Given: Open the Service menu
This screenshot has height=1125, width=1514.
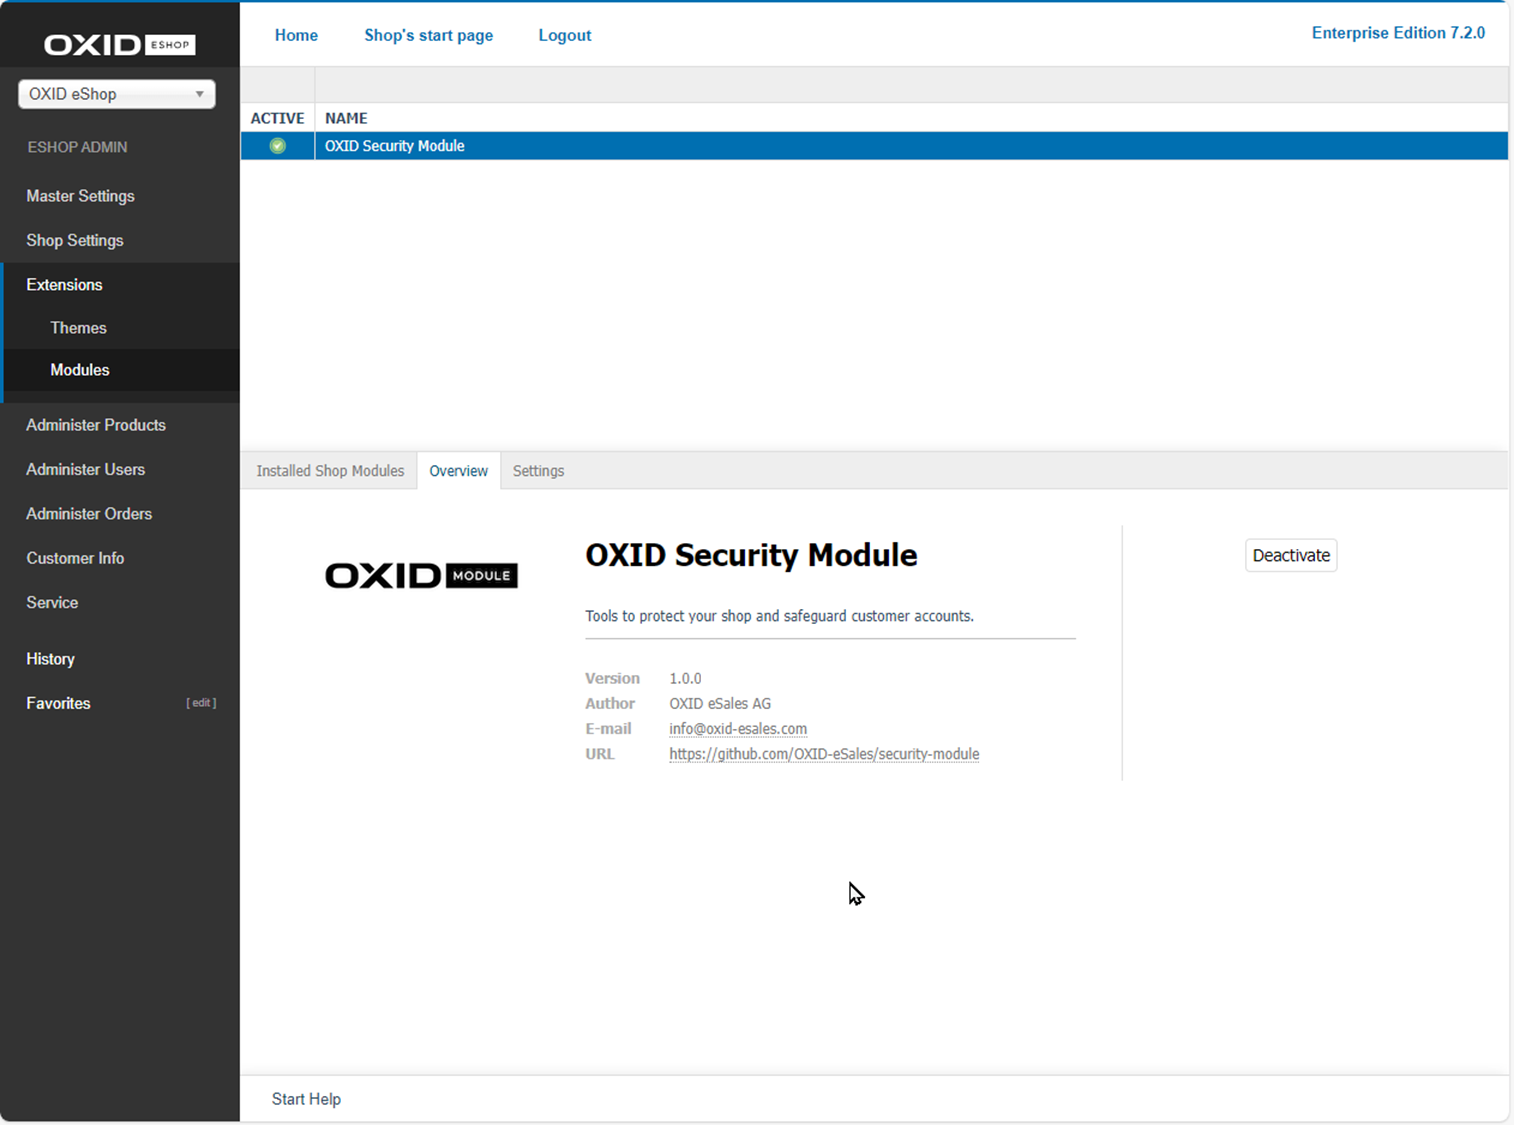Looking at the screenshot, I should pos(52,603).
